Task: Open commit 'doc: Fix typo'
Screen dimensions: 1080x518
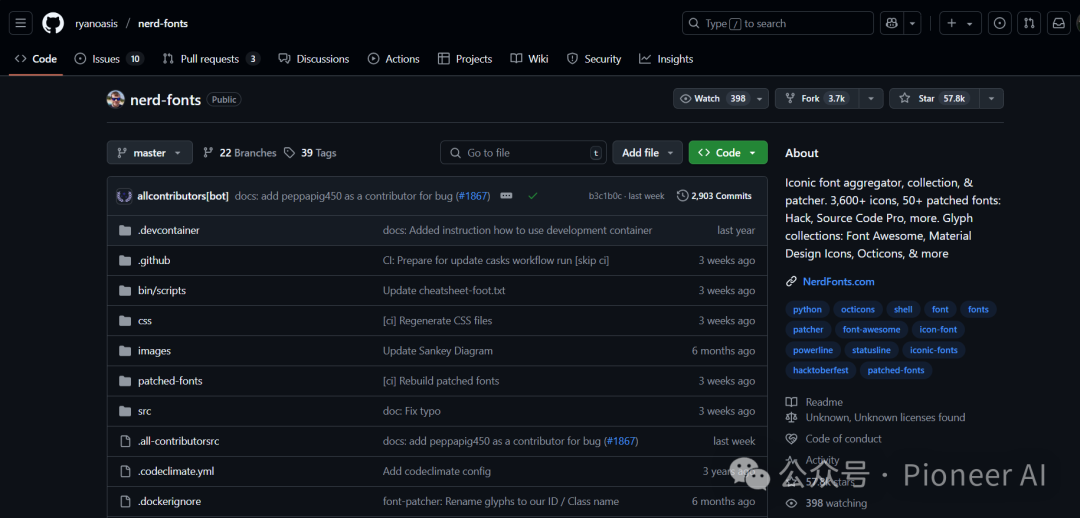Action: click(411, 411)
